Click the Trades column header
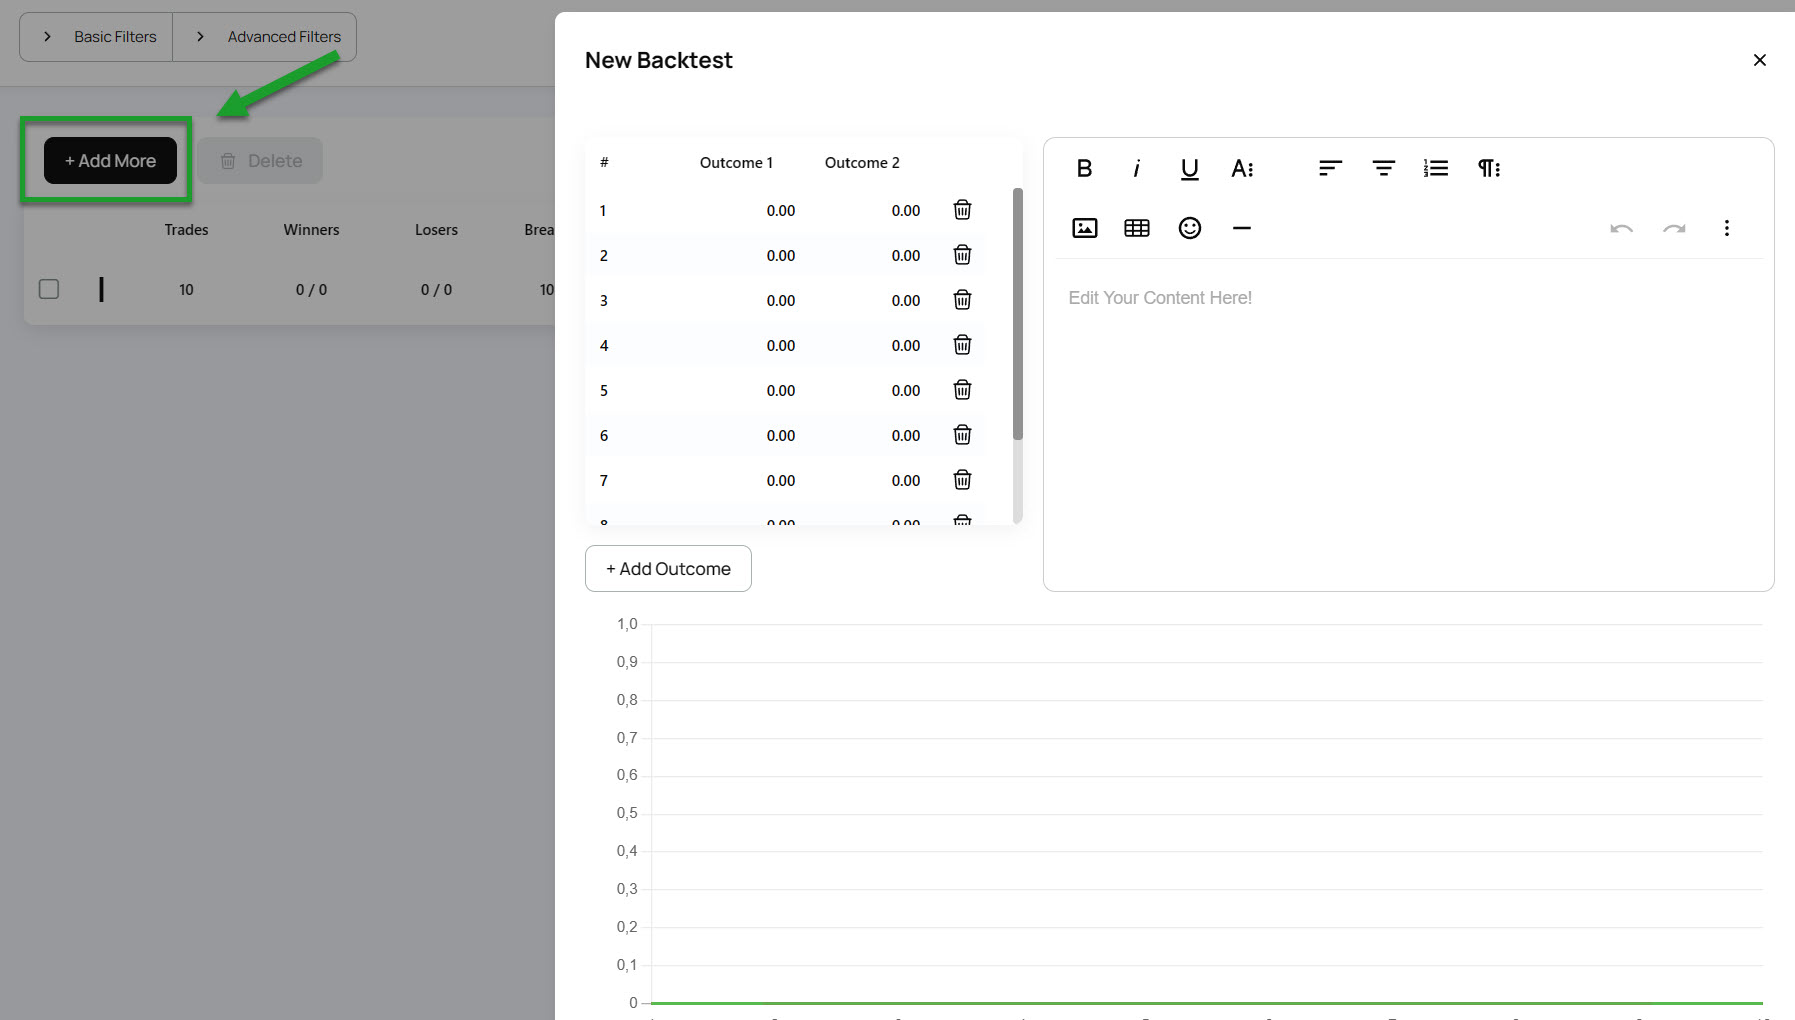Image resolution: width=1795 pixels, height=1020 pixels. point(186,230)
